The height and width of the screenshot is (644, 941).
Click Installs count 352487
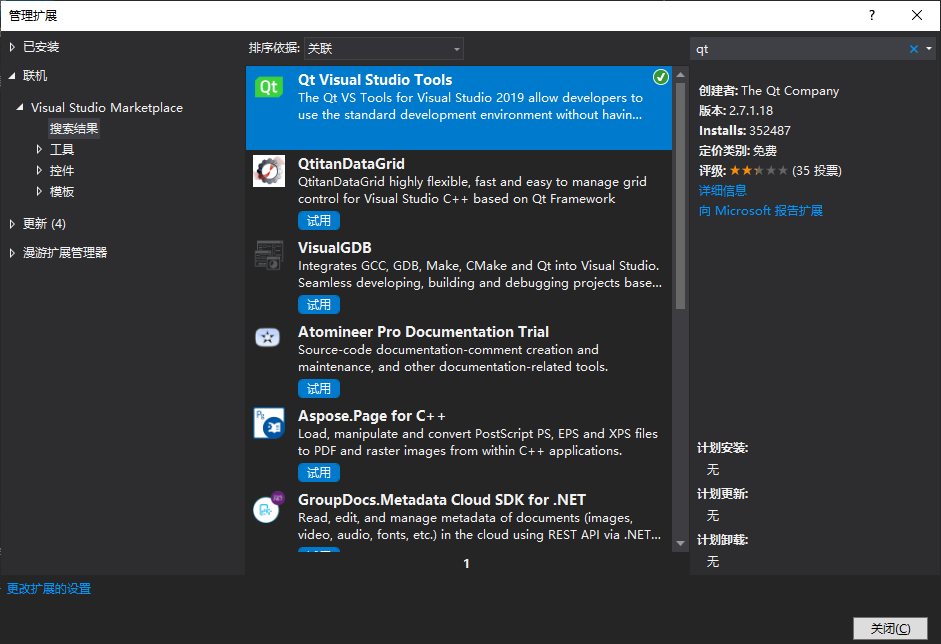[x=769, y=130]
